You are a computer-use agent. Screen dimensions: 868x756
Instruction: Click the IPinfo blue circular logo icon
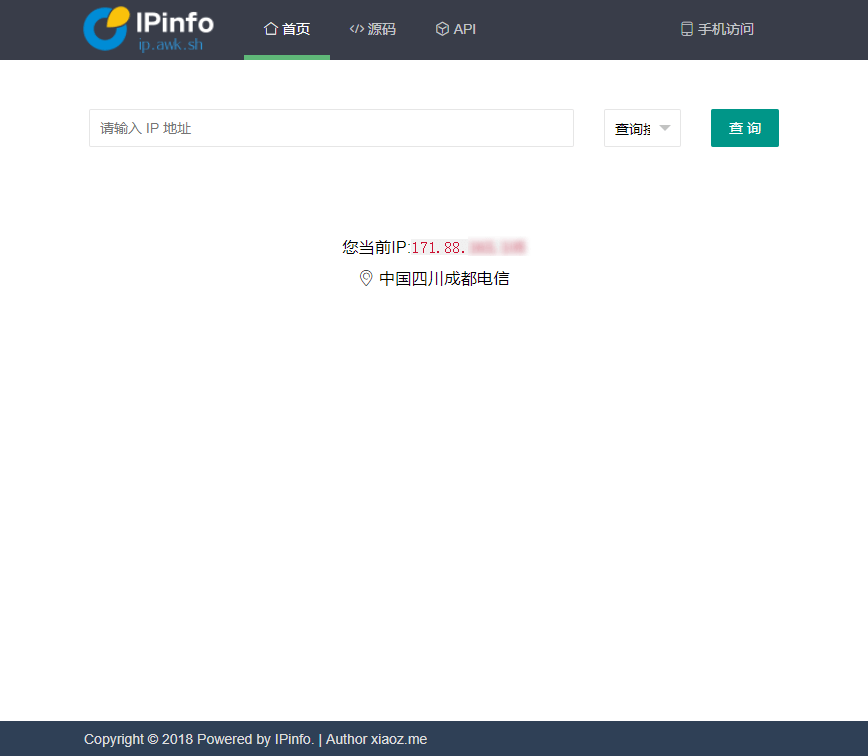point(105,28)
